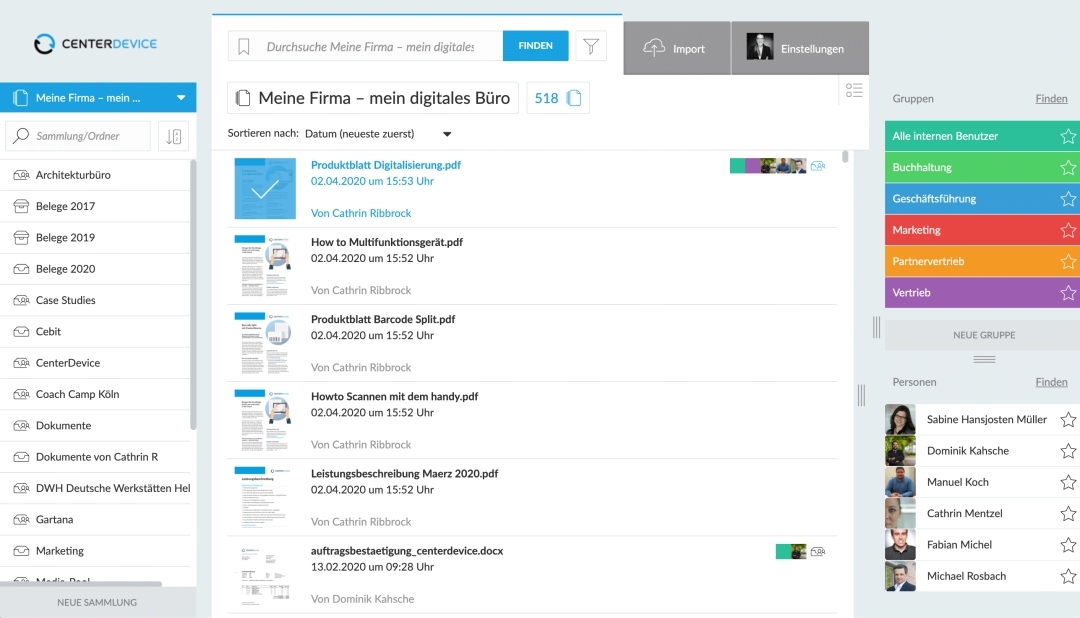This screenshot has width=1080, height=618.
Task: Click NEUE SAMMLUNG button
Action: (97, 602)
